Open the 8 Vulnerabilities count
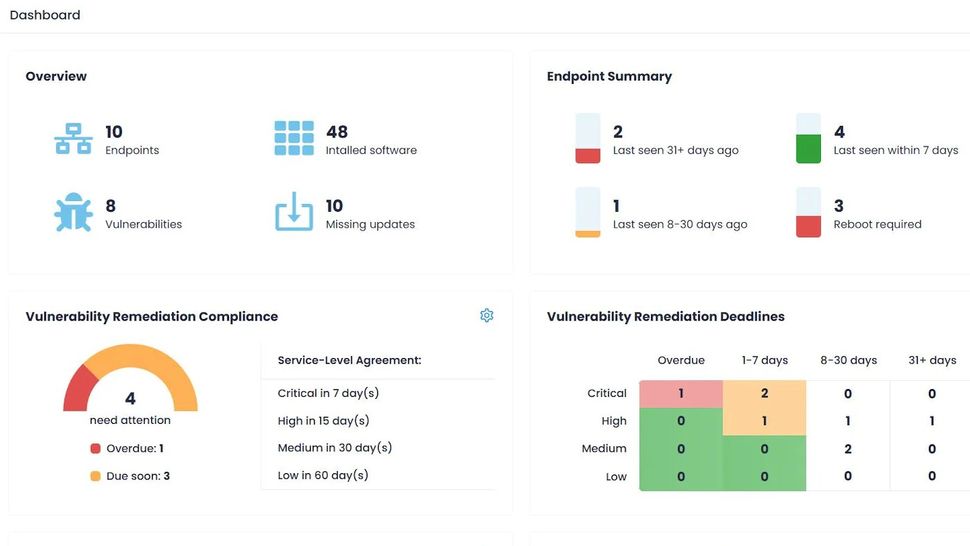This screenshot has height=546, width=970. tap(111, 206)
